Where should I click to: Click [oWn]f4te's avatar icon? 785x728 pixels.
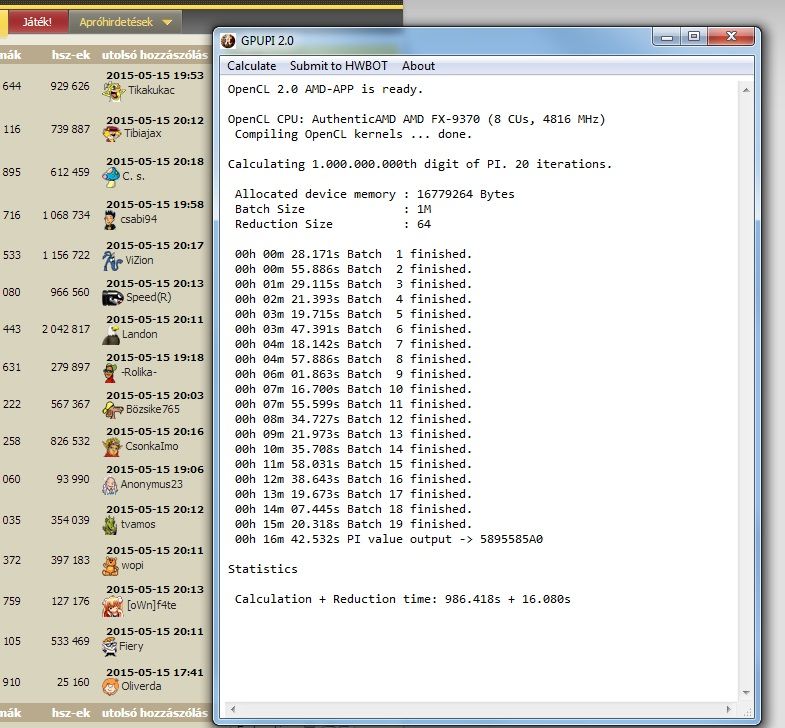point(113,606)
